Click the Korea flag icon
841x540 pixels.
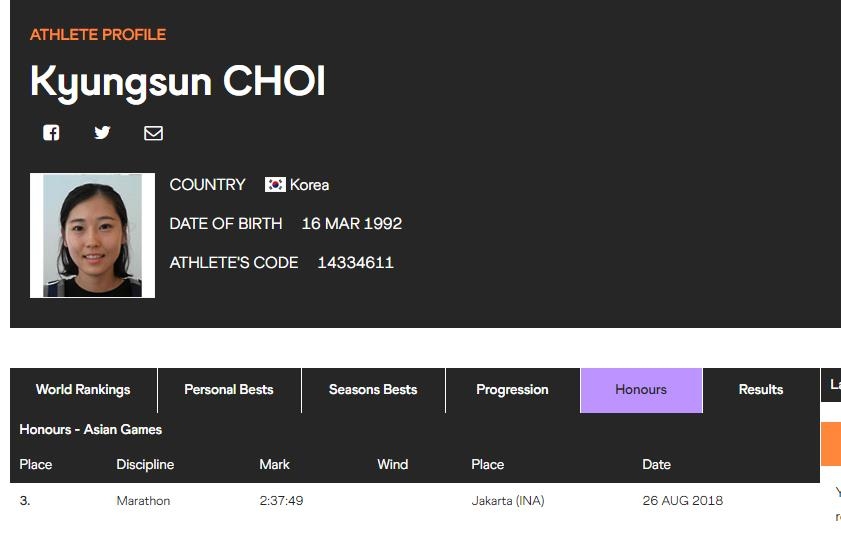275,185
